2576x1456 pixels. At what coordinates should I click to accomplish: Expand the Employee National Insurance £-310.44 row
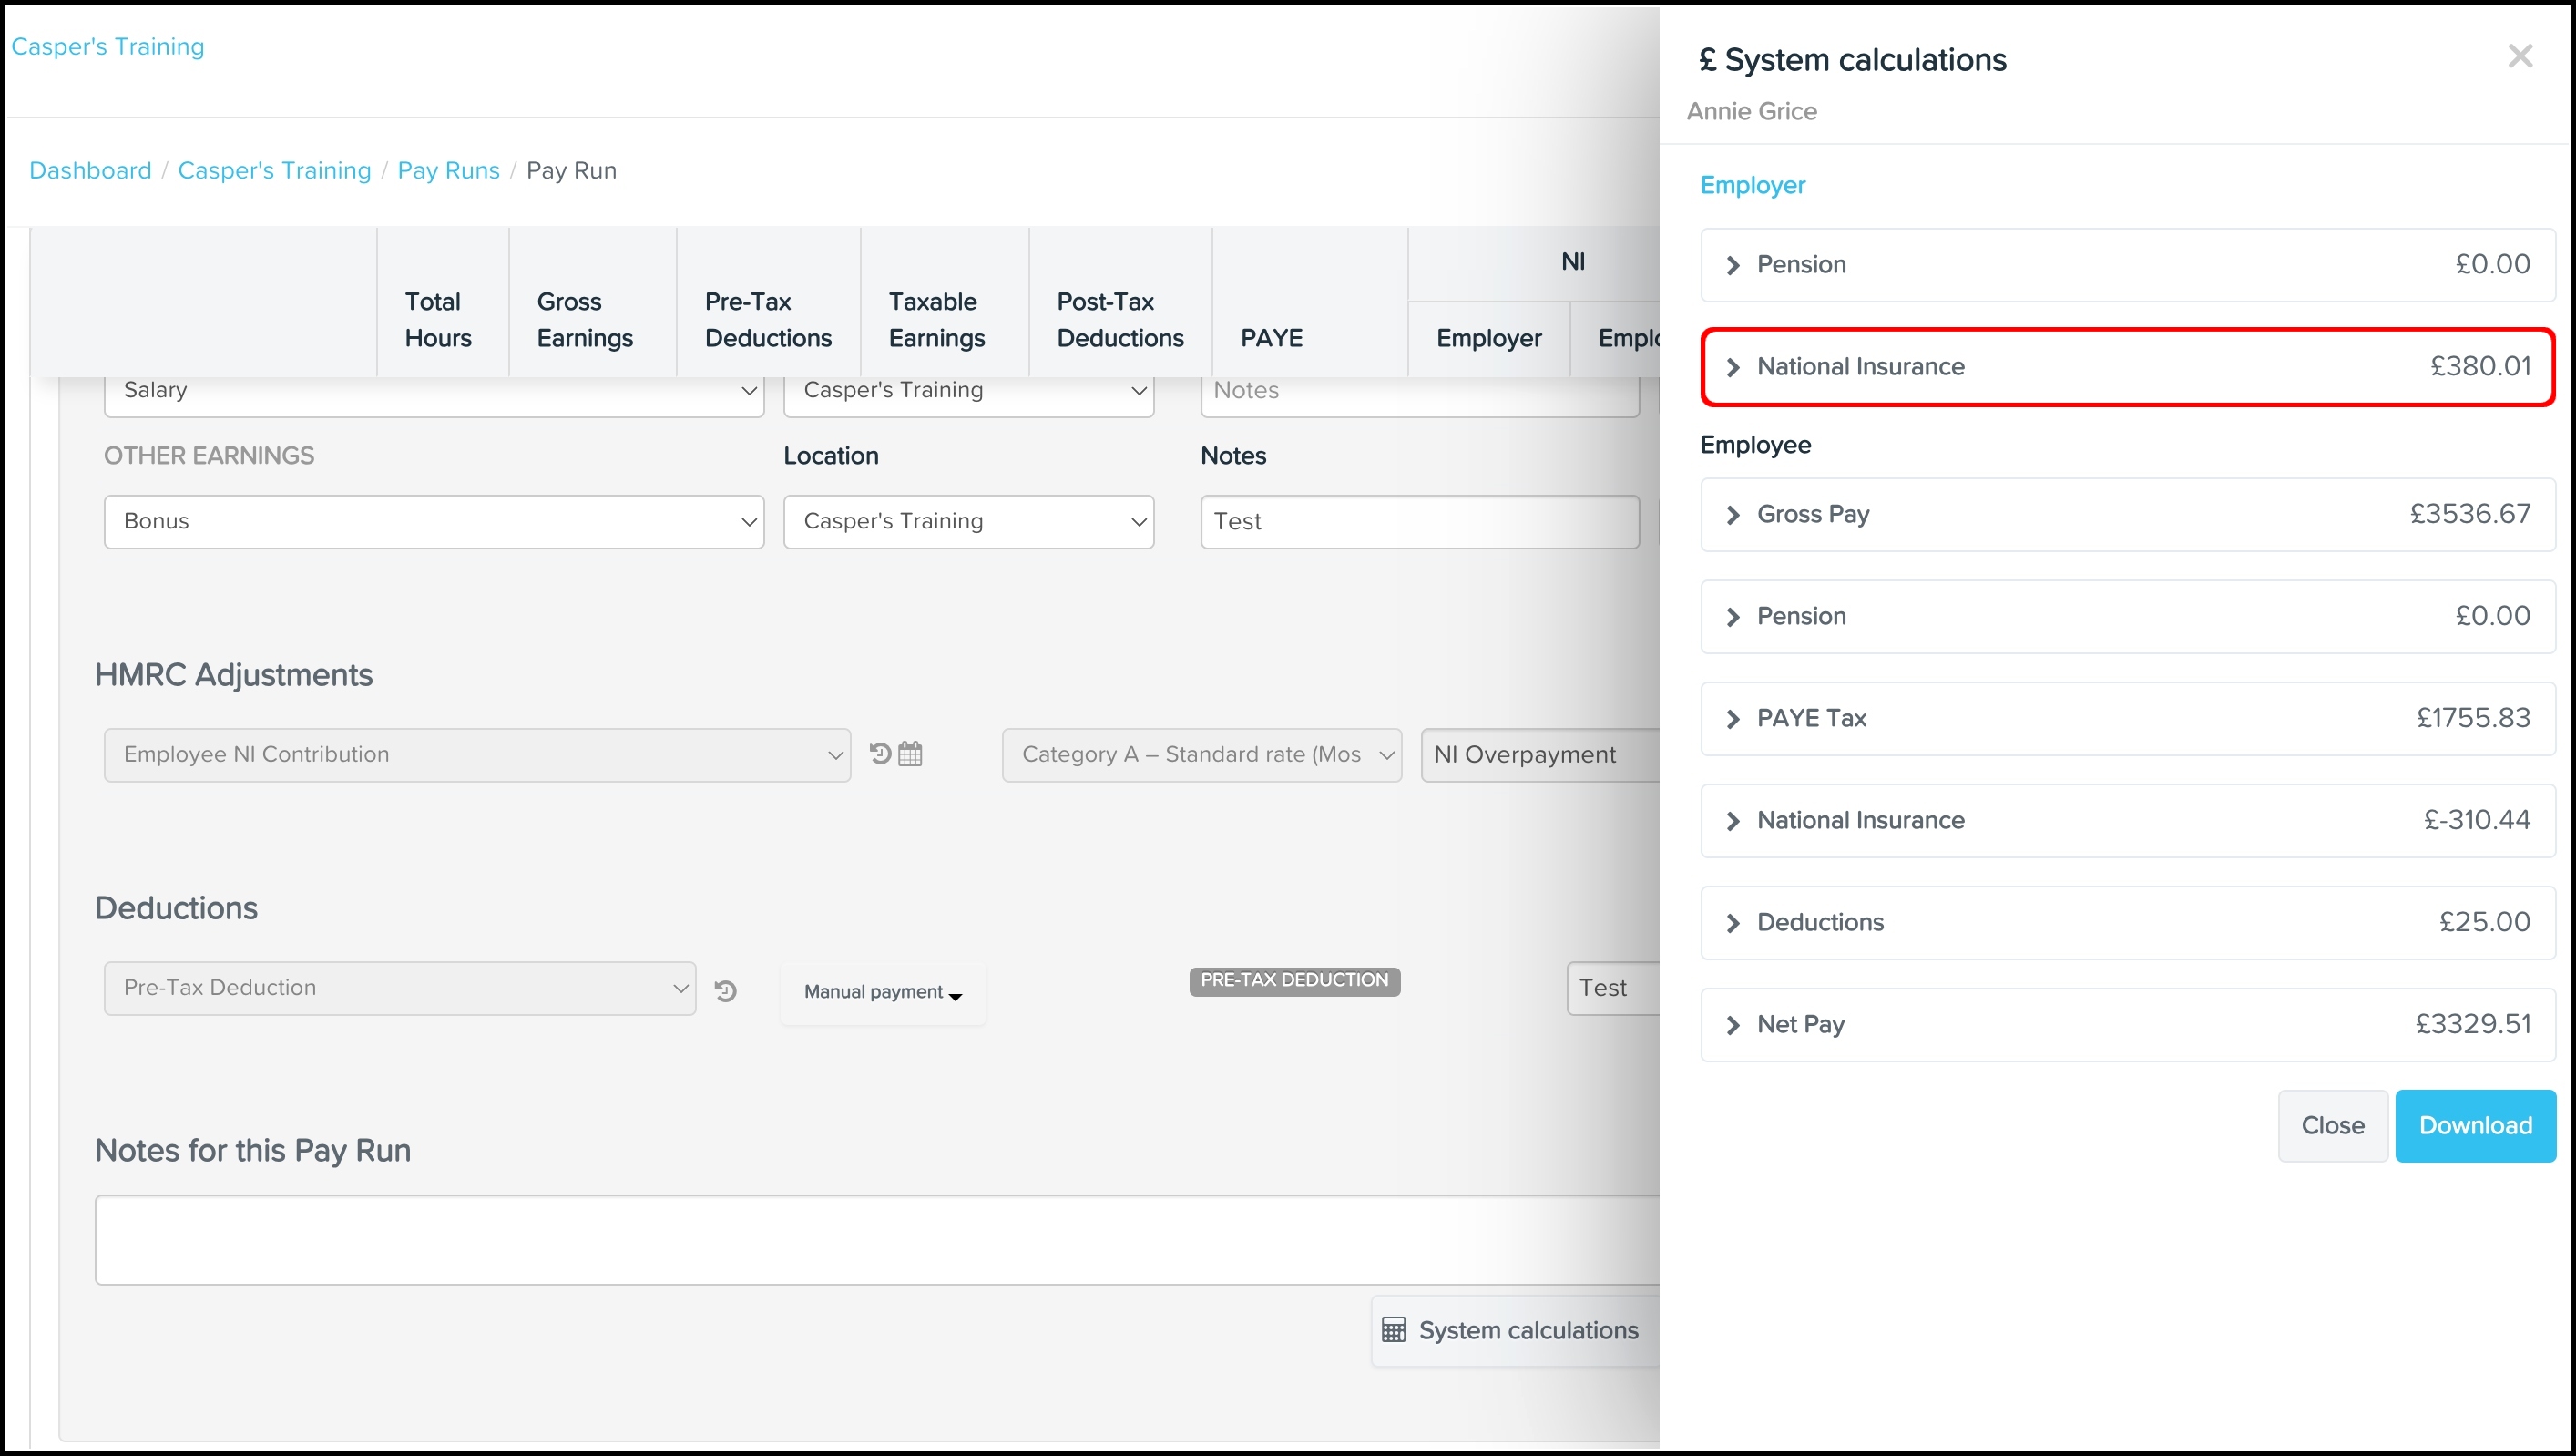tap(2128, 820)
